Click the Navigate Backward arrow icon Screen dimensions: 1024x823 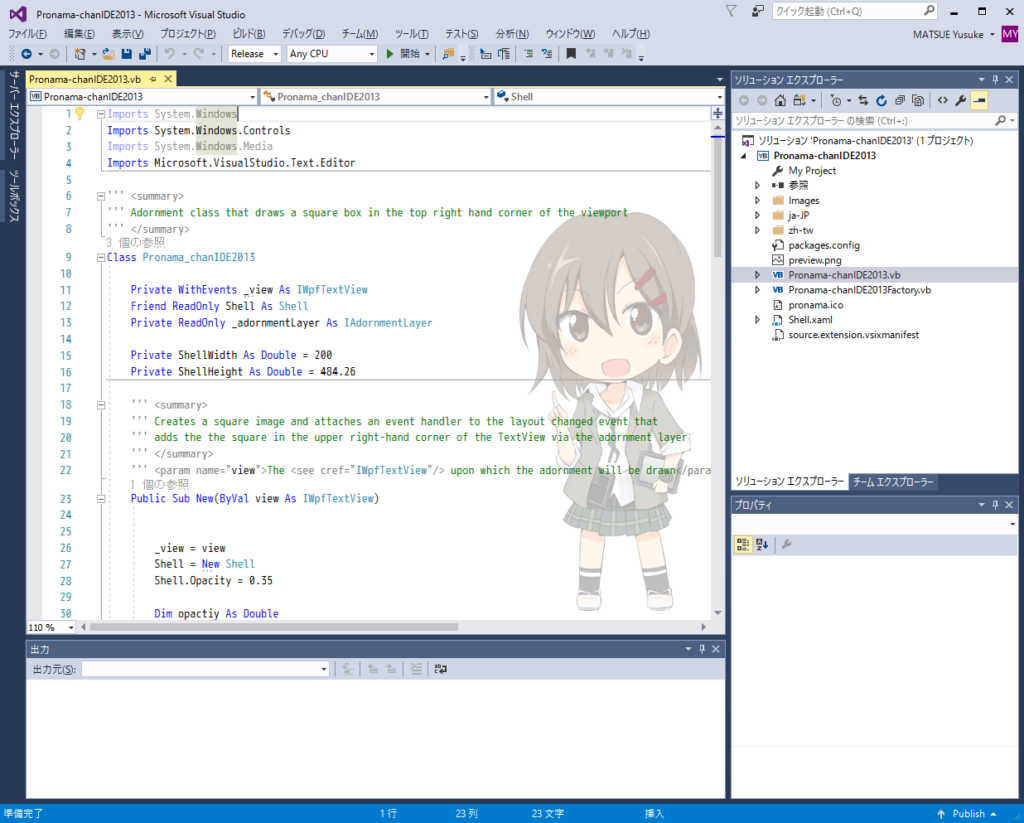tap(27, 54)
